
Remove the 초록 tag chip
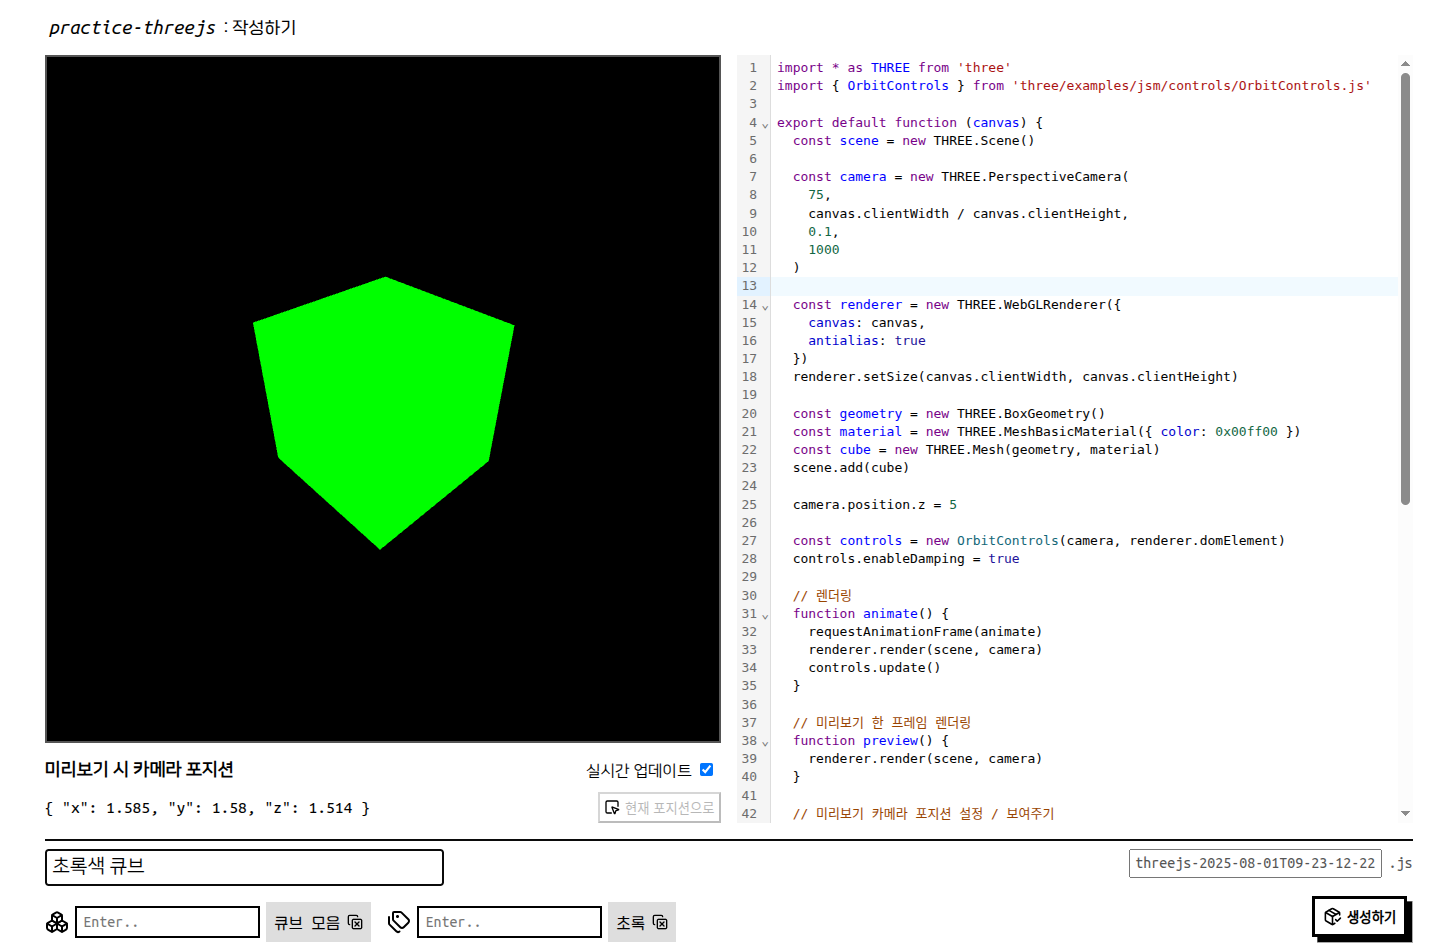tap(660, 922)
